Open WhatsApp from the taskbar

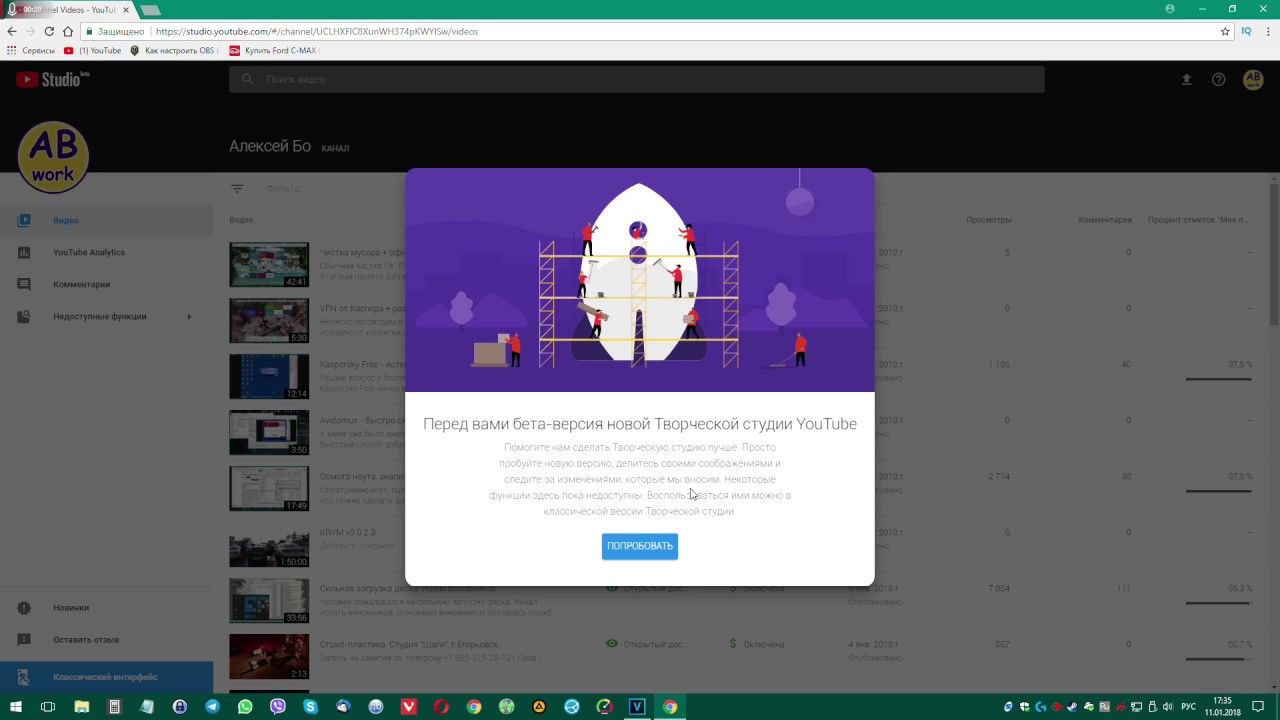coord(245,707)
